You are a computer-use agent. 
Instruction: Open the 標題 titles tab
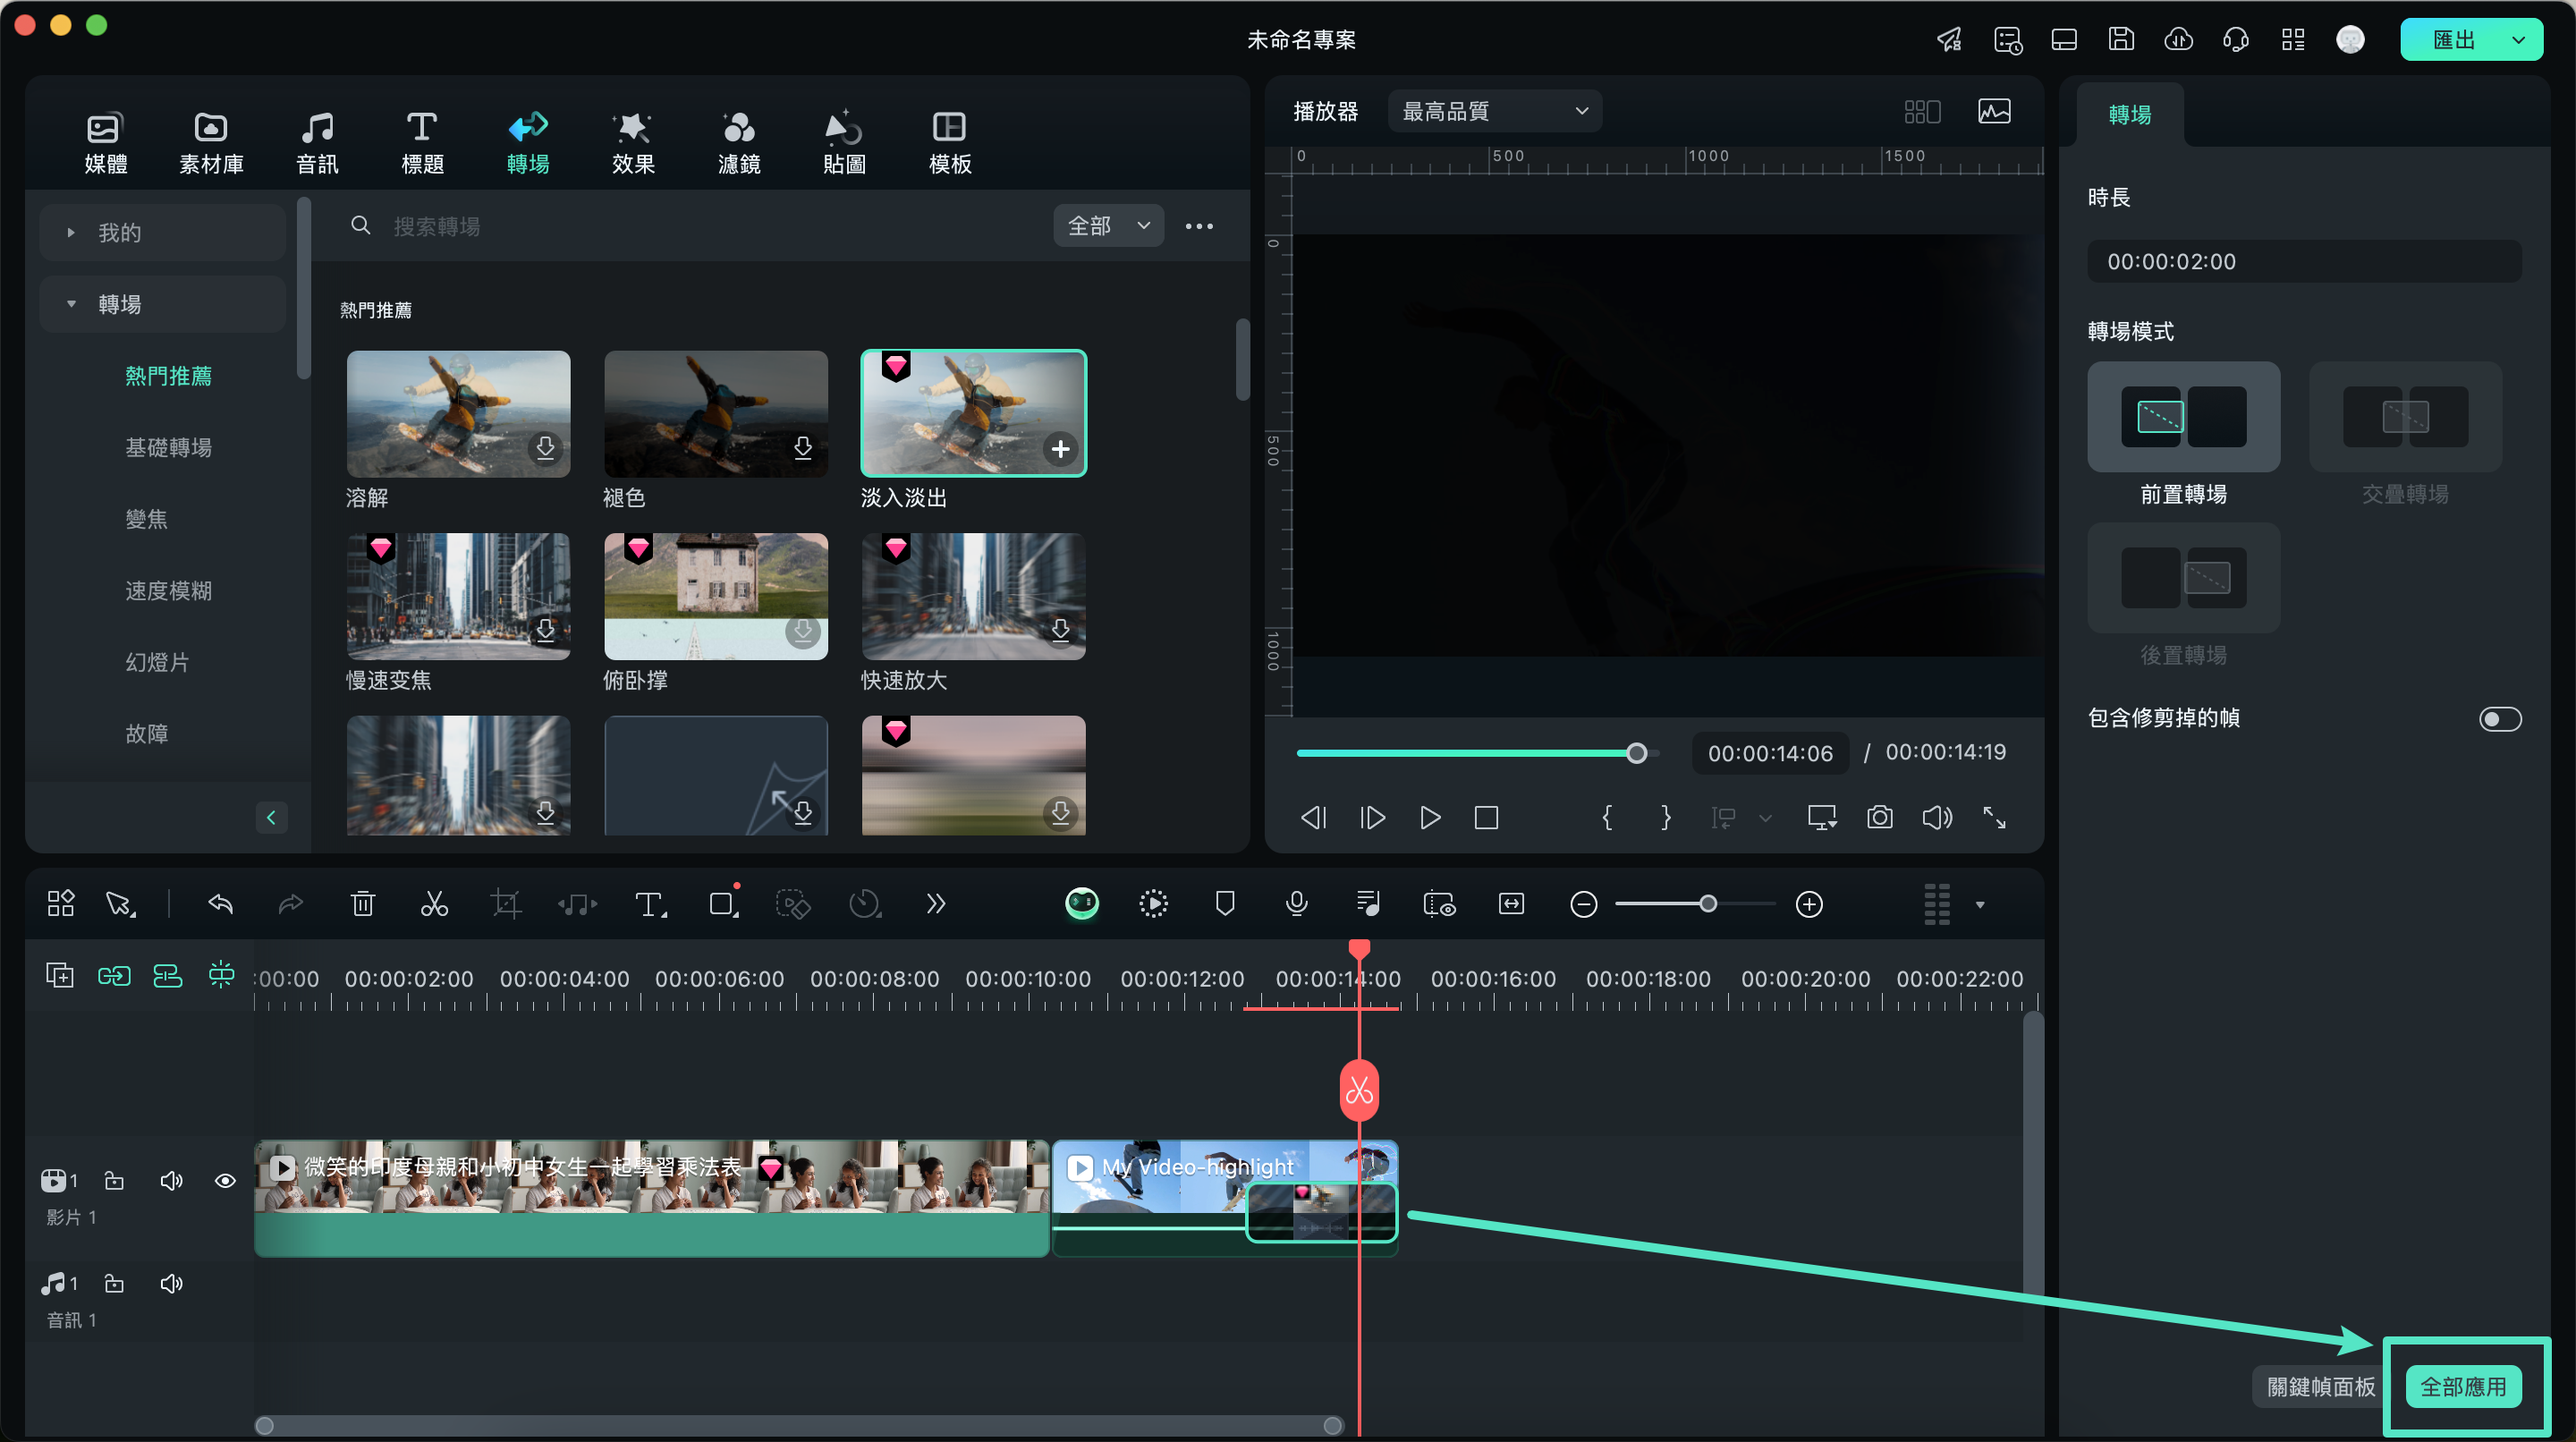[x=422, y=142]
